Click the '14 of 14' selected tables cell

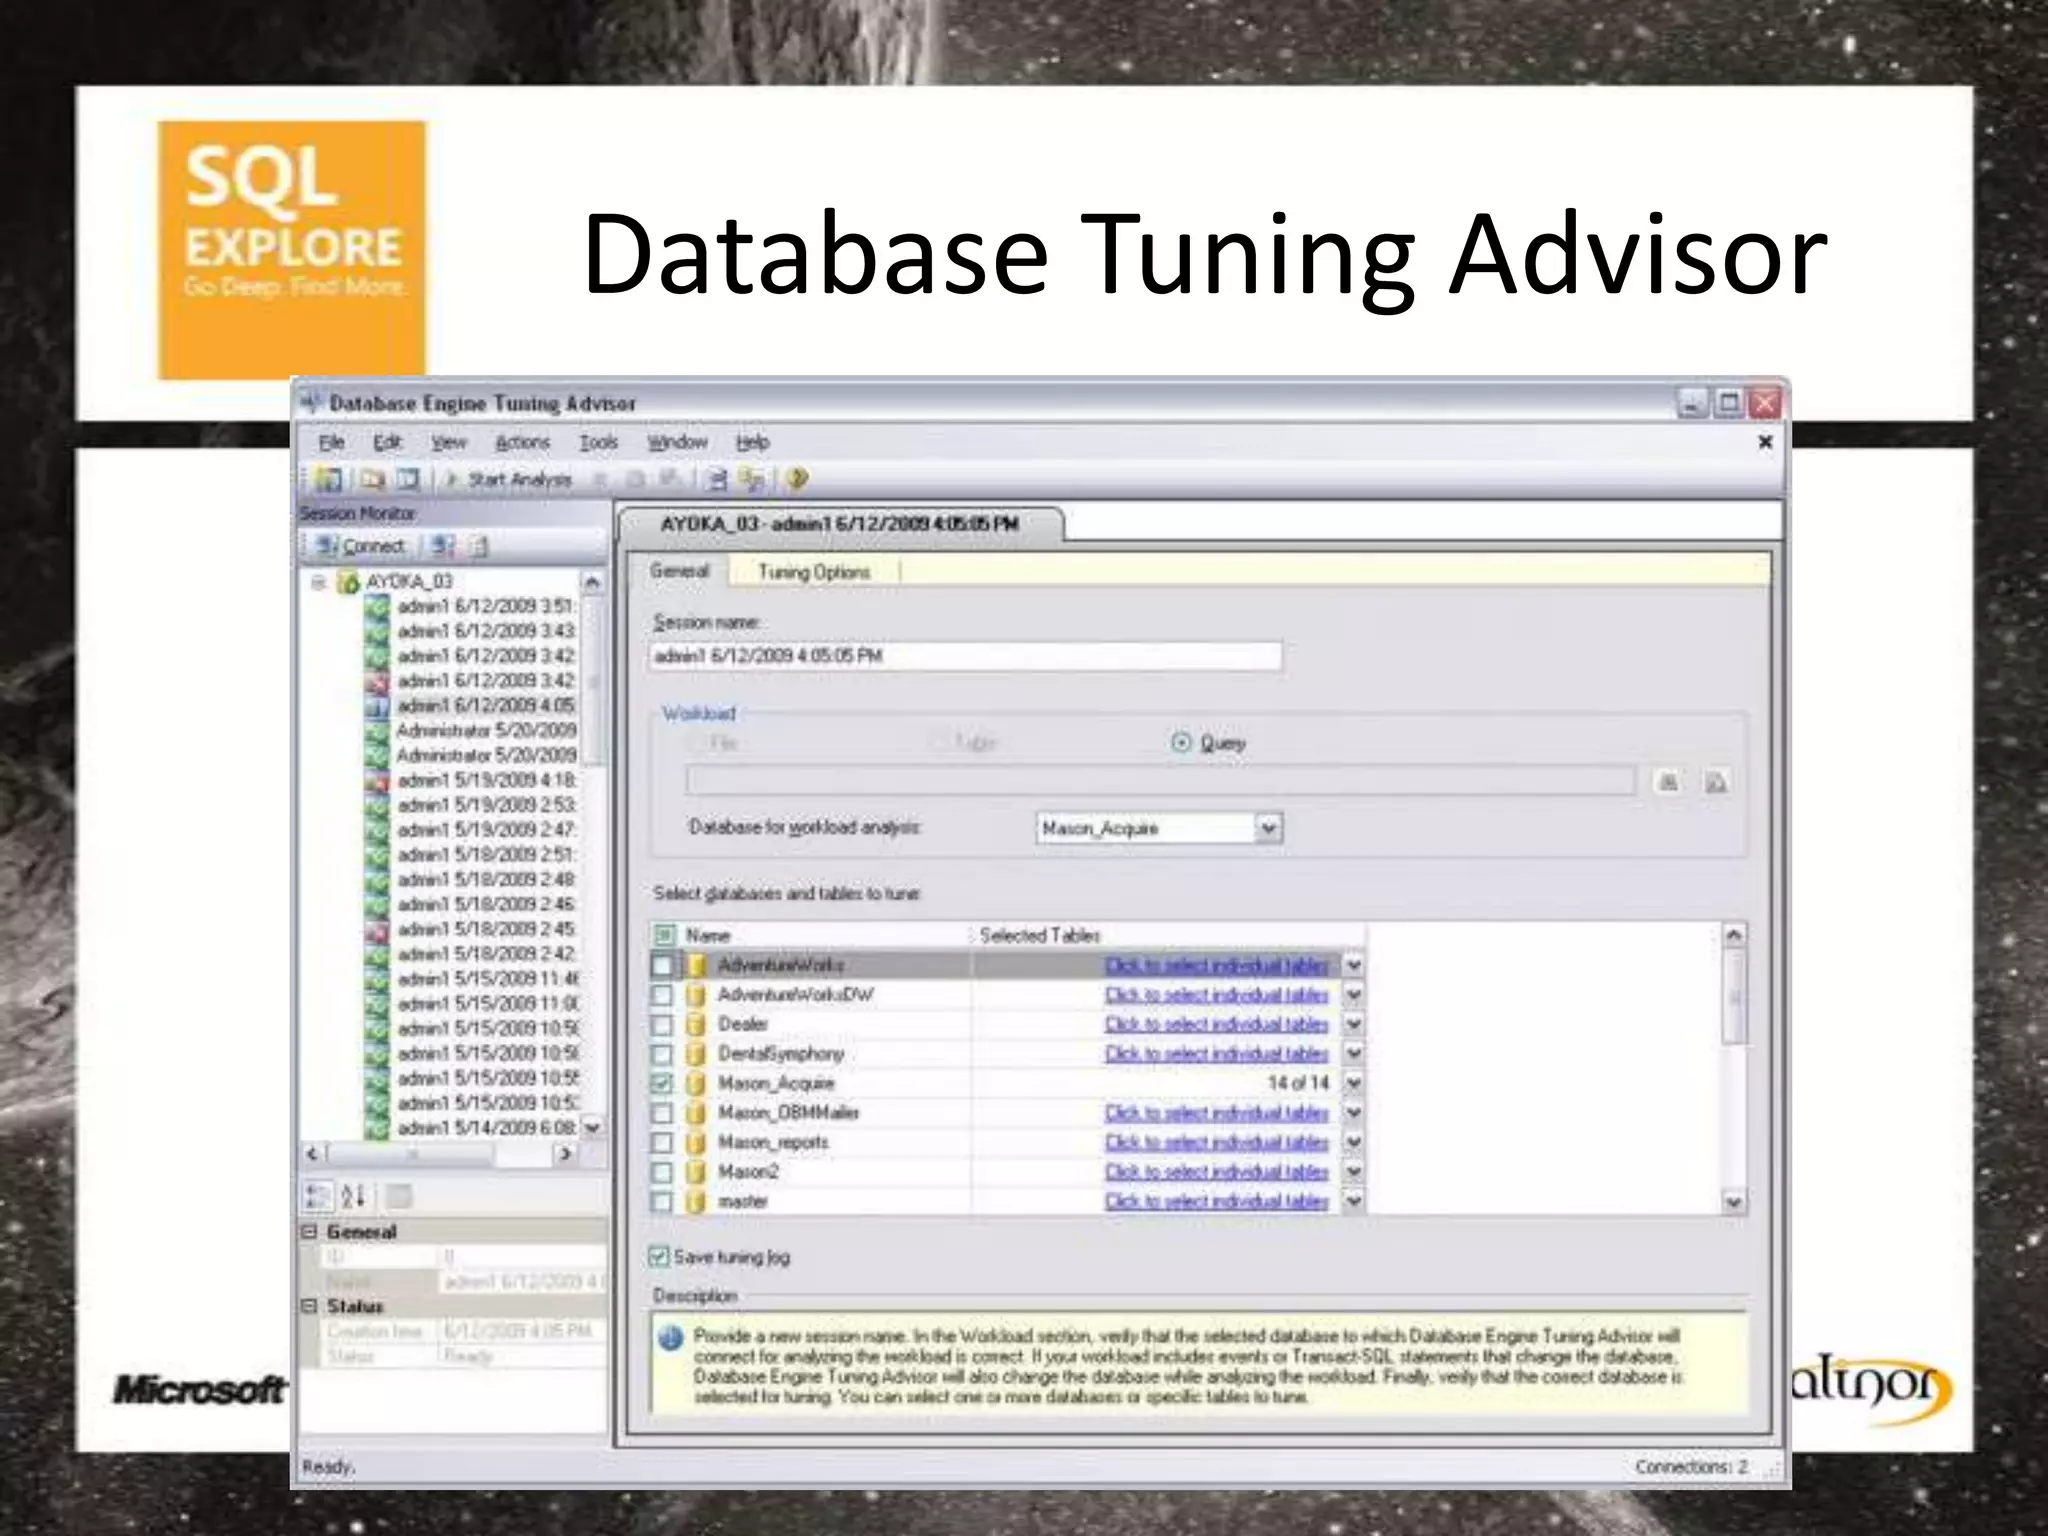coord(1156,1083)
